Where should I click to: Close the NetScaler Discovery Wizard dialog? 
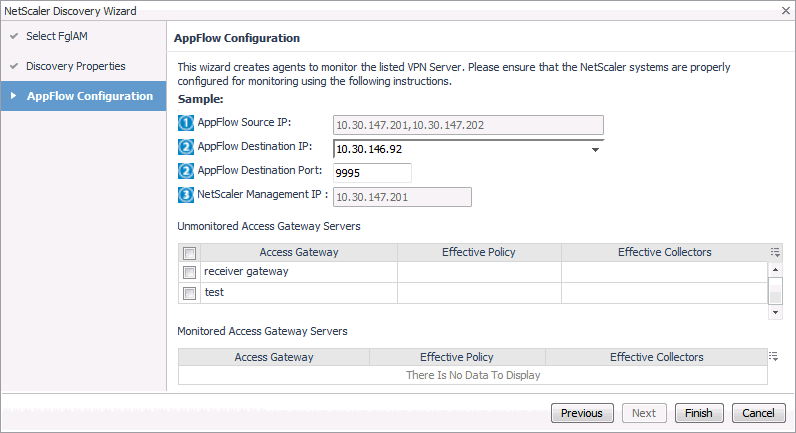[785, 11]
